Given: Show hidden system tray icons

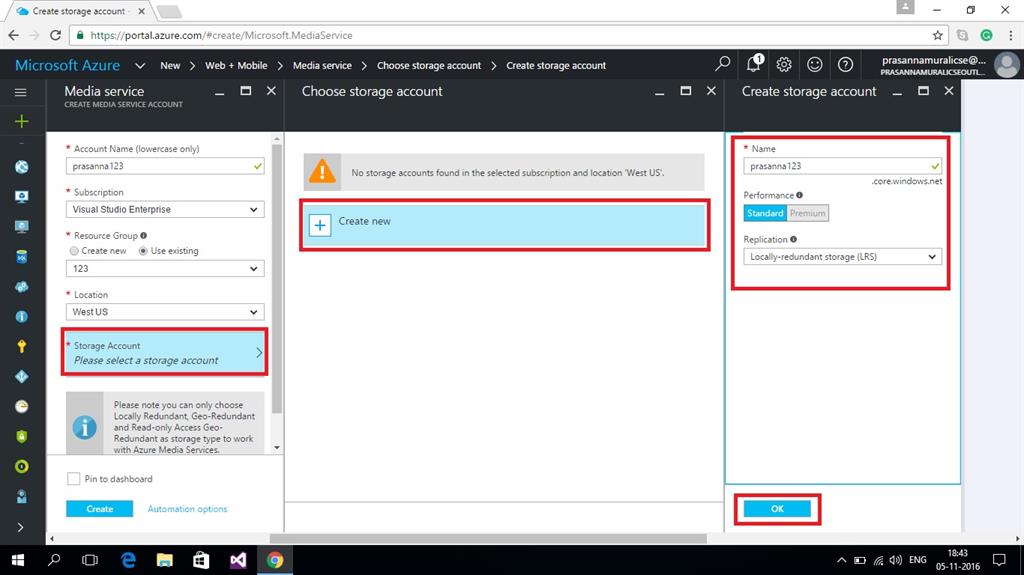Looking at the screenshot, I should click(x=841, y=560).
